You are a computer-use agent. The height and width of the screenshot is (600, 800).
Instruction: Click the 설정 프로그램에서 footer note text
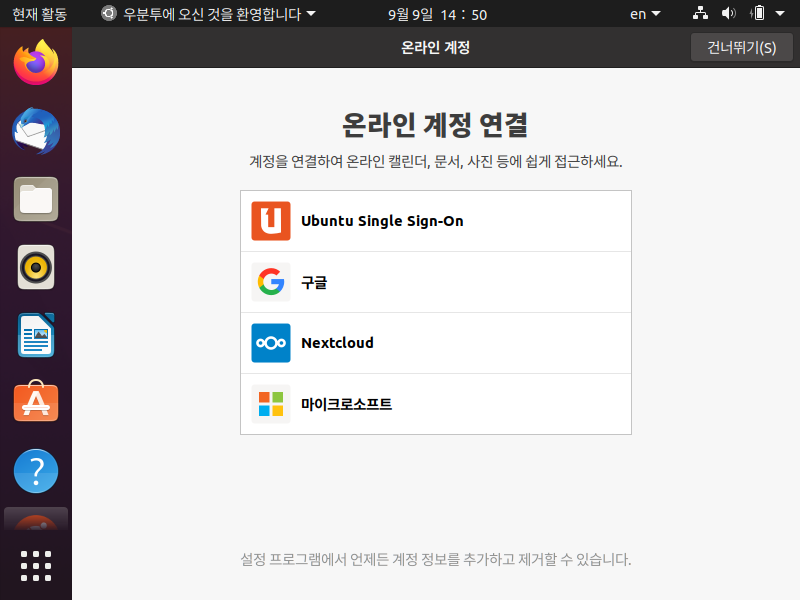pyautogui.click(x=436, y=560)
